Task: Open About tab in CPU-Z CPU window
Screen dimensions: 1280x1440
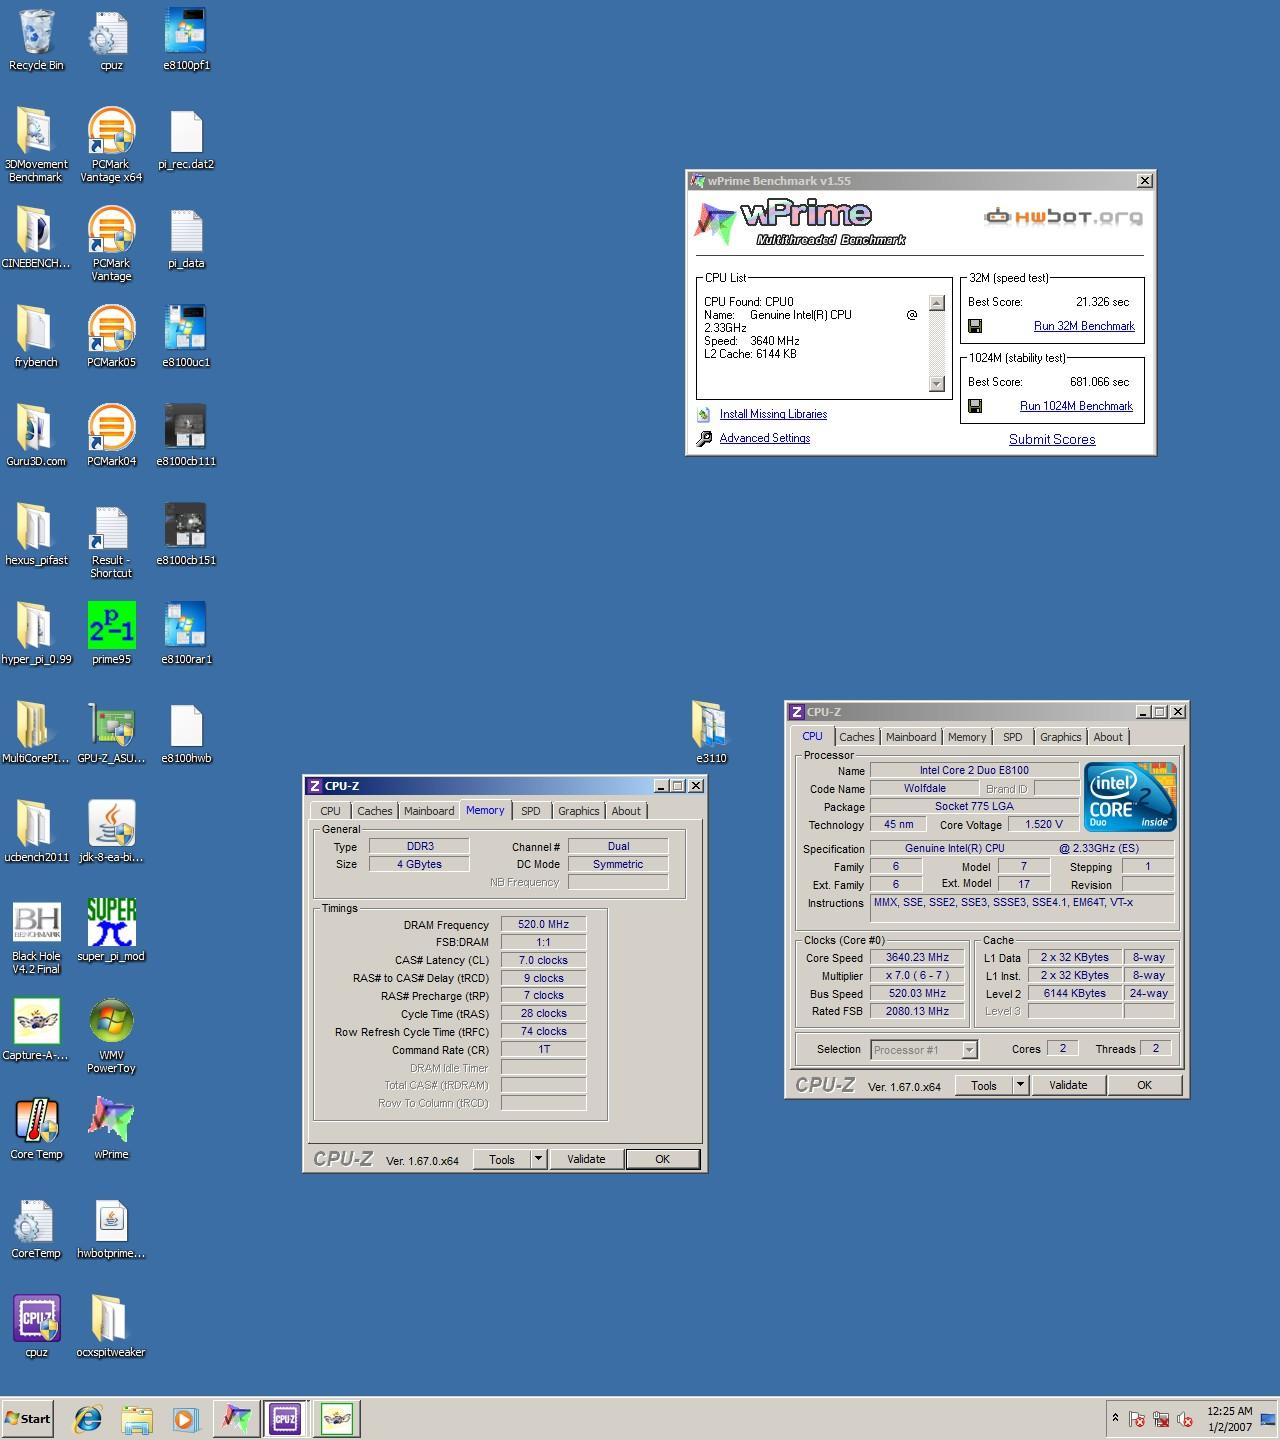Action: 1108,737
